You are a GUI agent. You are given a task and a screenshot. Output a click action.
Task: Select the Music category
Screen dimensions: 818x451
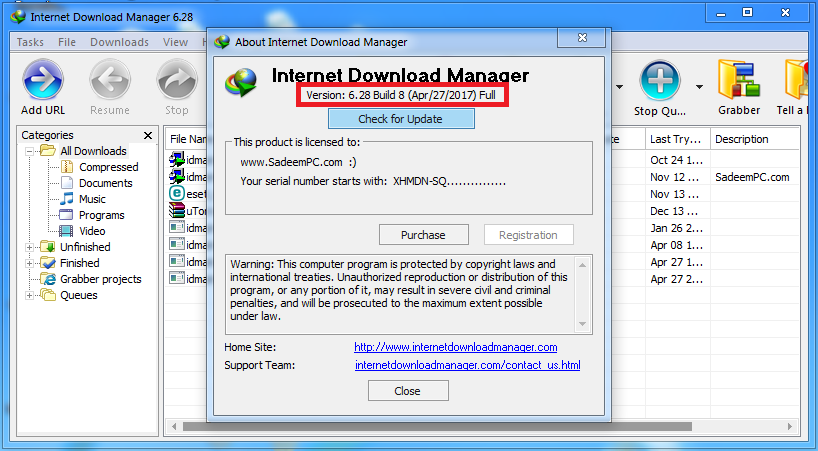click(x=92, y=199)
